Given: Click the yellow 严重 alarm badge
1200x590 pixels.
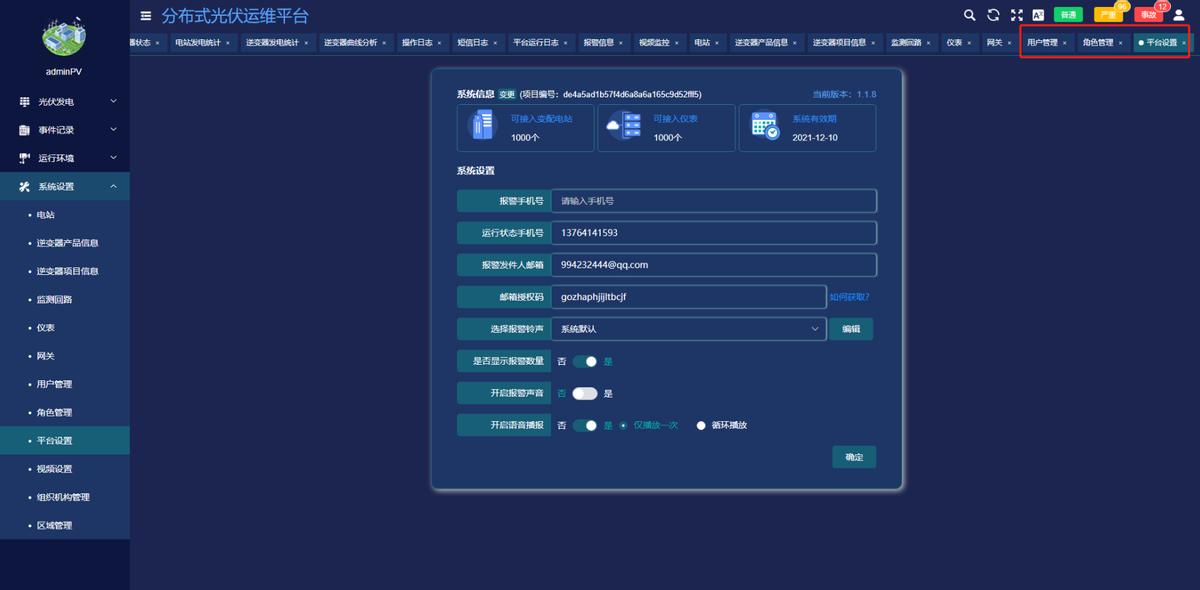Looking at the screenshot, I should click(x=1108, y=15).
